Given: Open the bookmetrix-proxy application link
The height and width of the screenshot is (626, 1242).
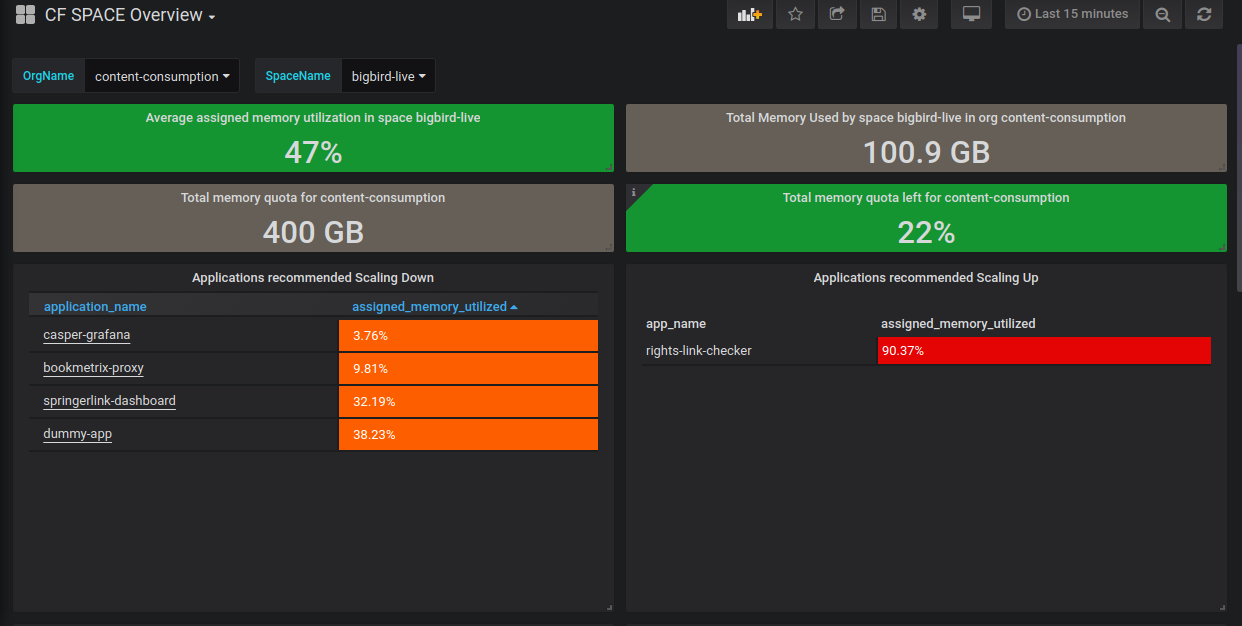Looking at the screenshot, I should coord(93,368).
